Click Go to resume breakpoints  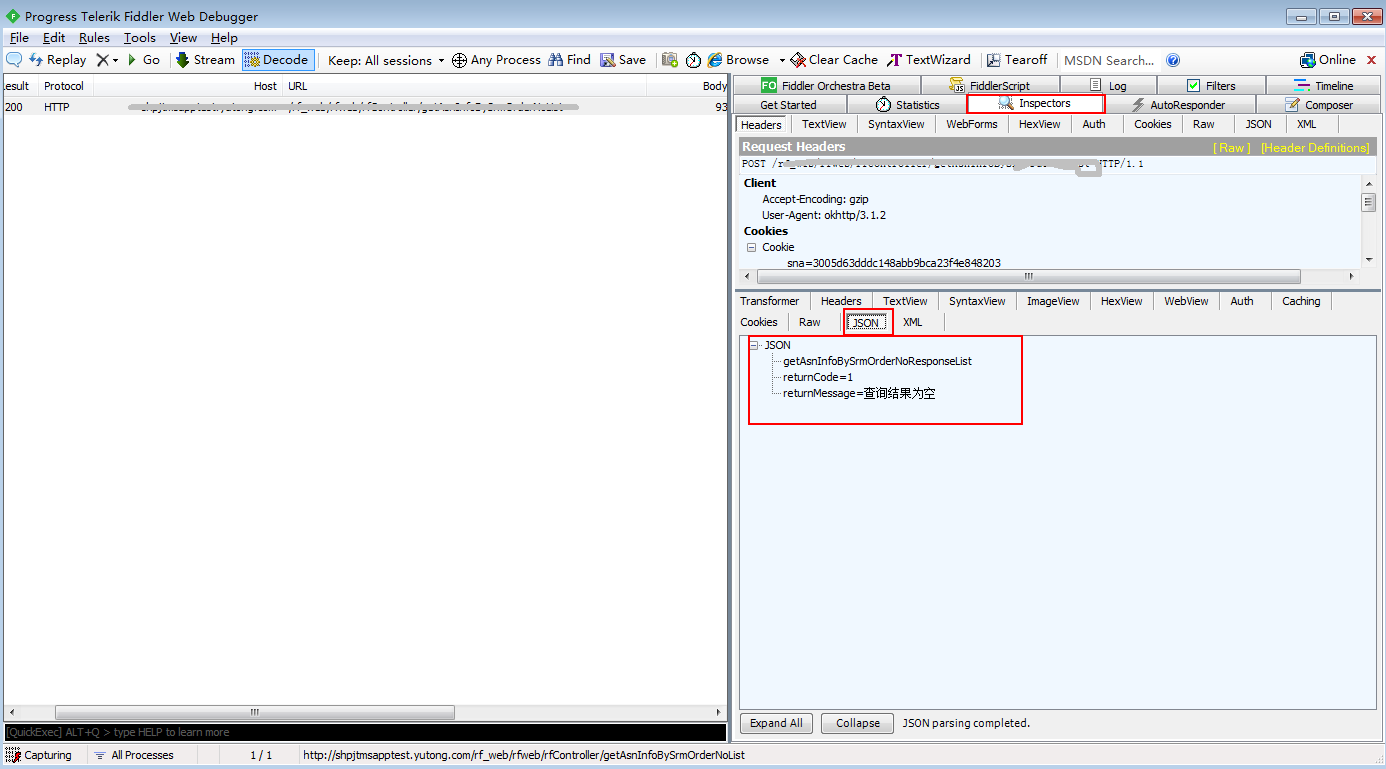point(143,60)
